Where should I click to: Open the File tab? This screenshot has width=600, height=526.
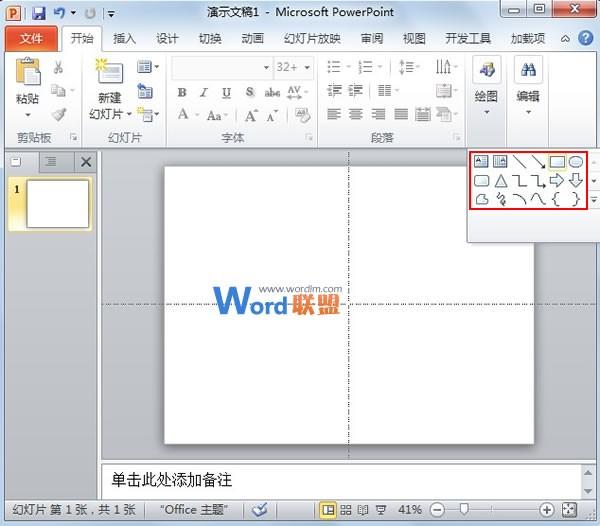pyautogui.click(x=31, y=38)
